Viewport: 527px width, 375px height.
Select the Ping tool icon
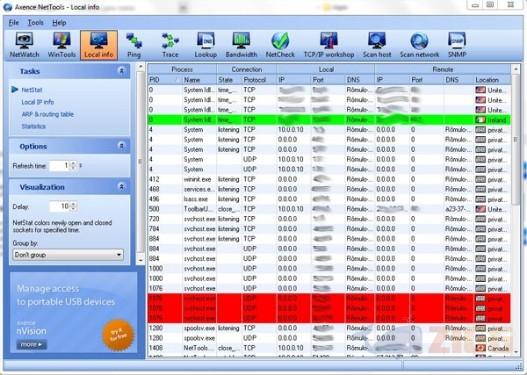(x=134, y=45)
